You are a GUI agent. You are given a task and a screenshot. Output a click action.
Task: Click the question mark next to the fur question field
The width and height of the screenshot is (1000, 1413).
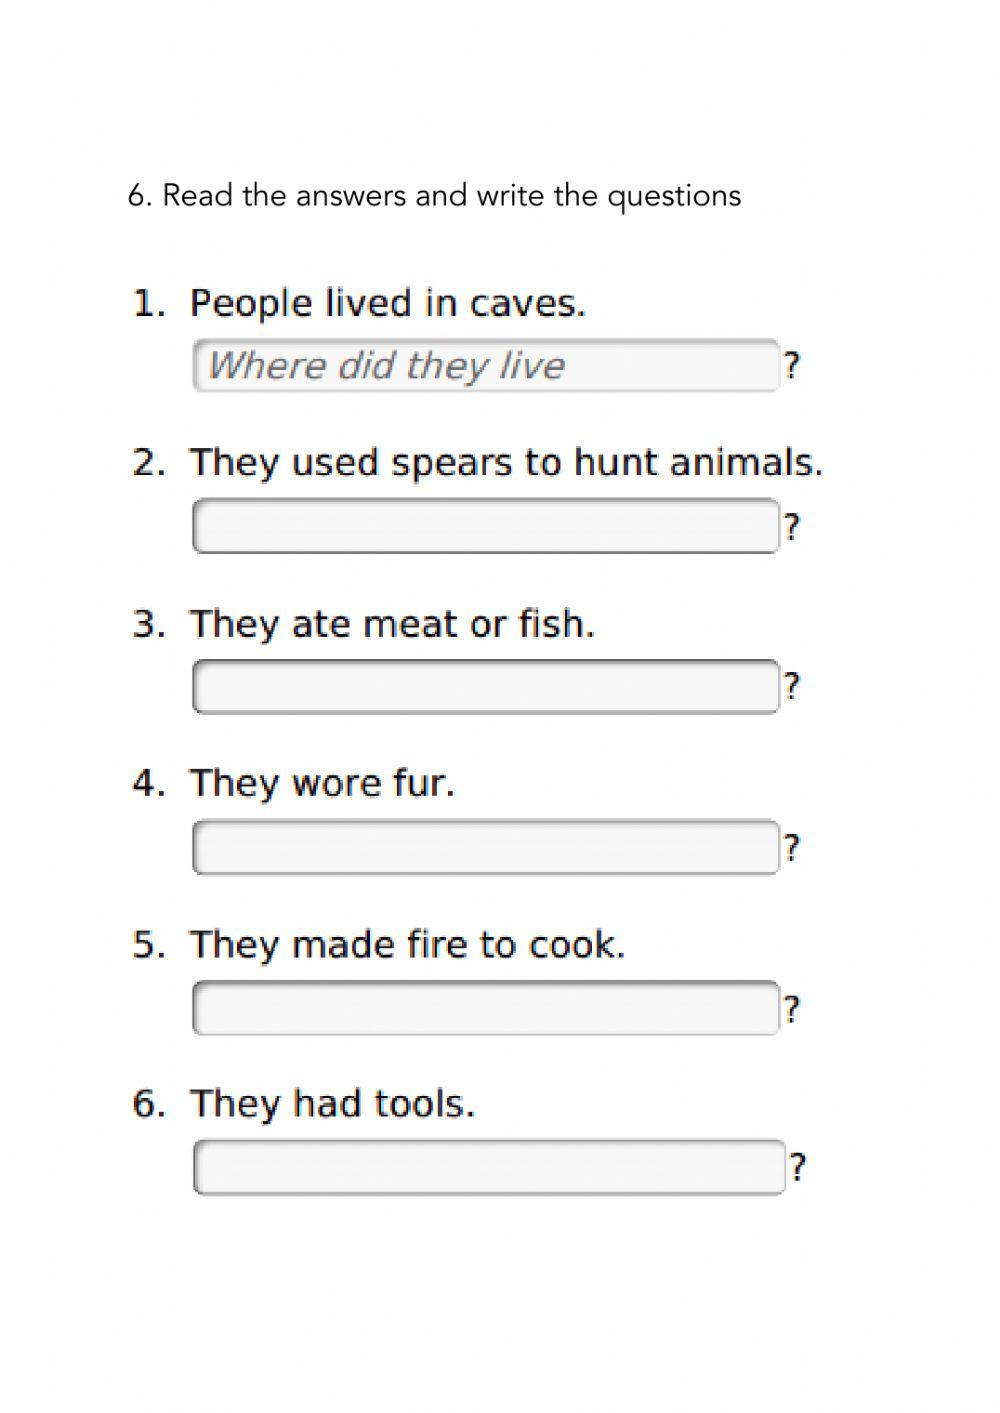(x=792, y=848)
